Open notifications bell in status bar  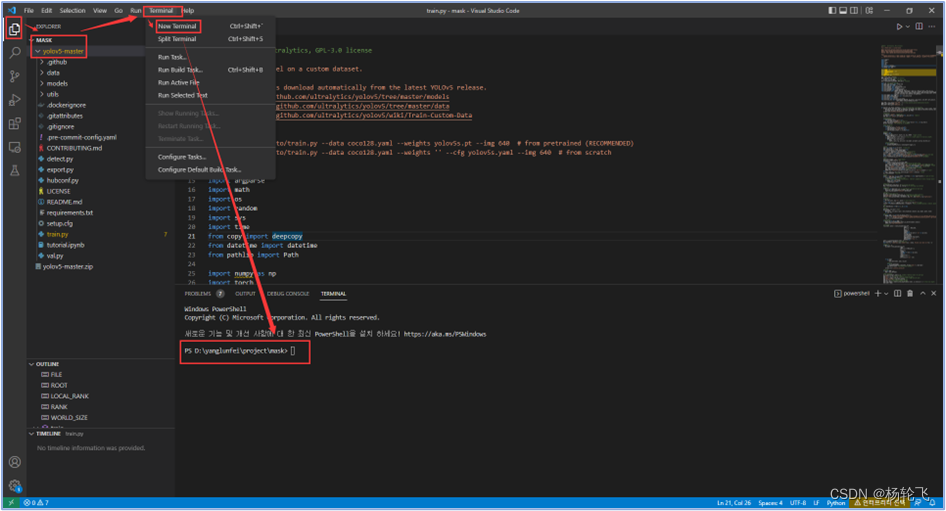pyautogui.click(x=932, y=502)
